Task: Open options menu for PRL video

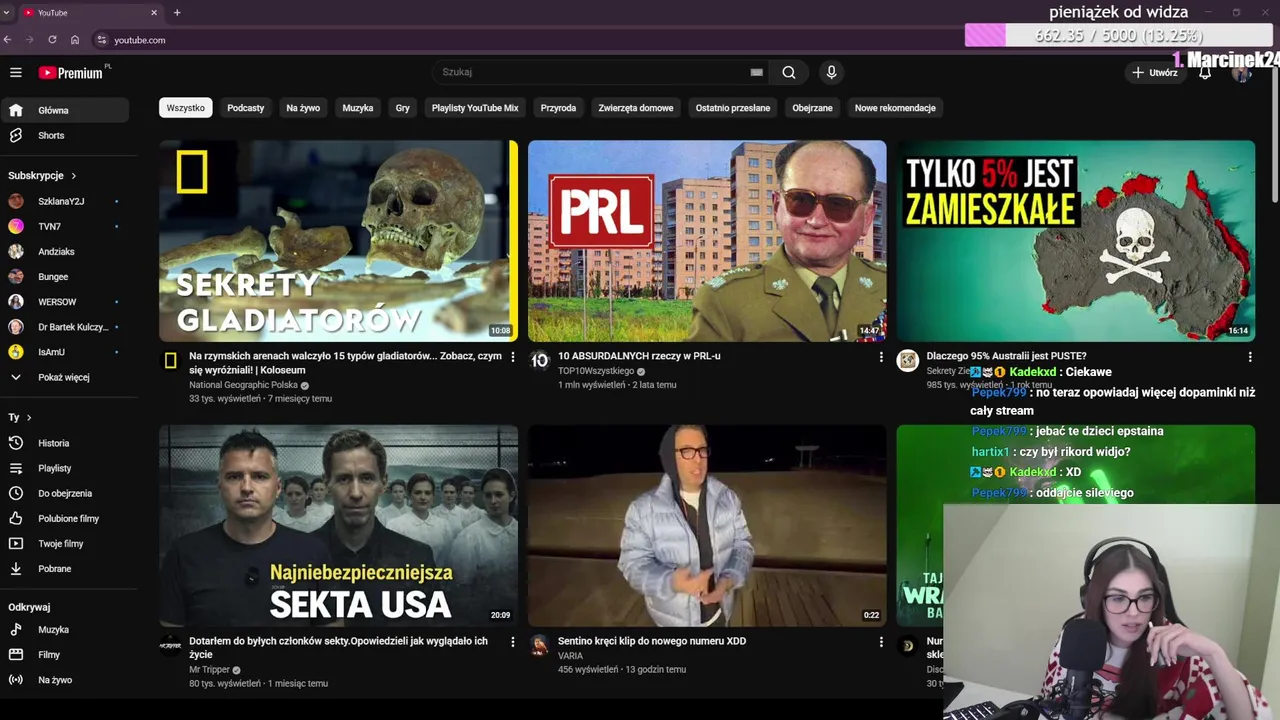Action: [x=881, y=357]
